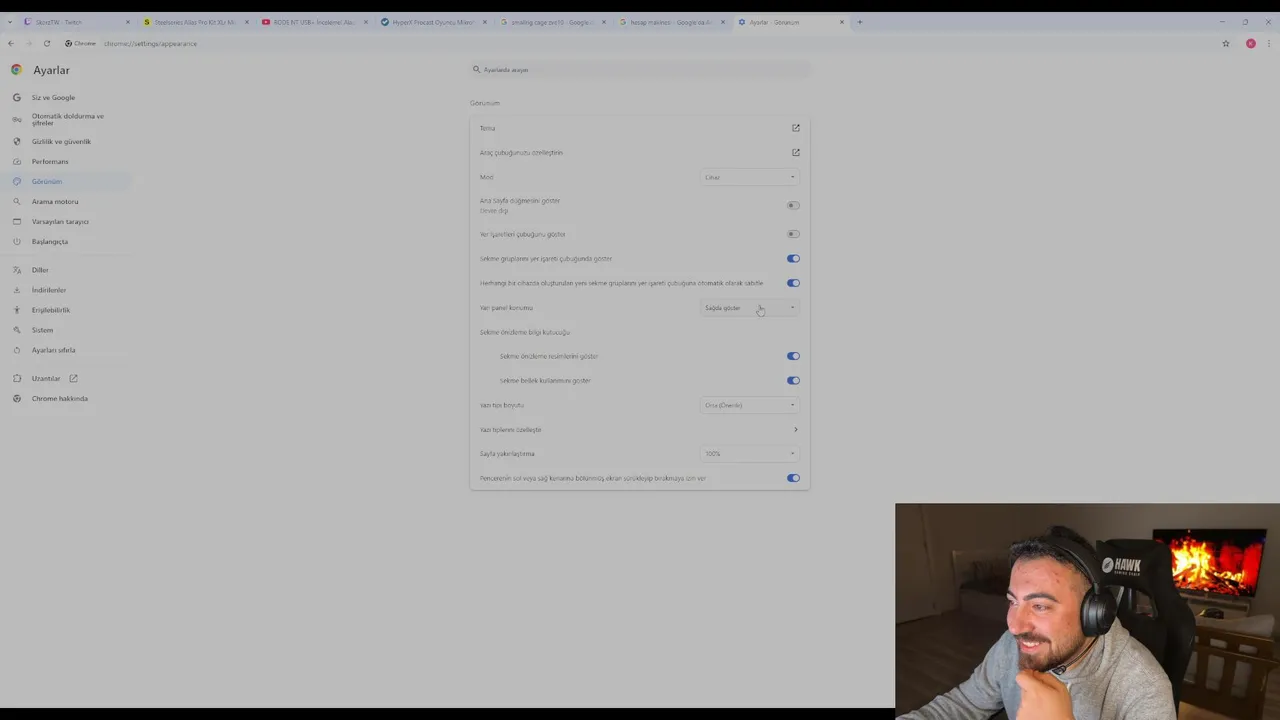This screenshot has width=1280, height=720.
Task: Toggle Sekme bellek kullanımını göster
Action: [793, 380]
